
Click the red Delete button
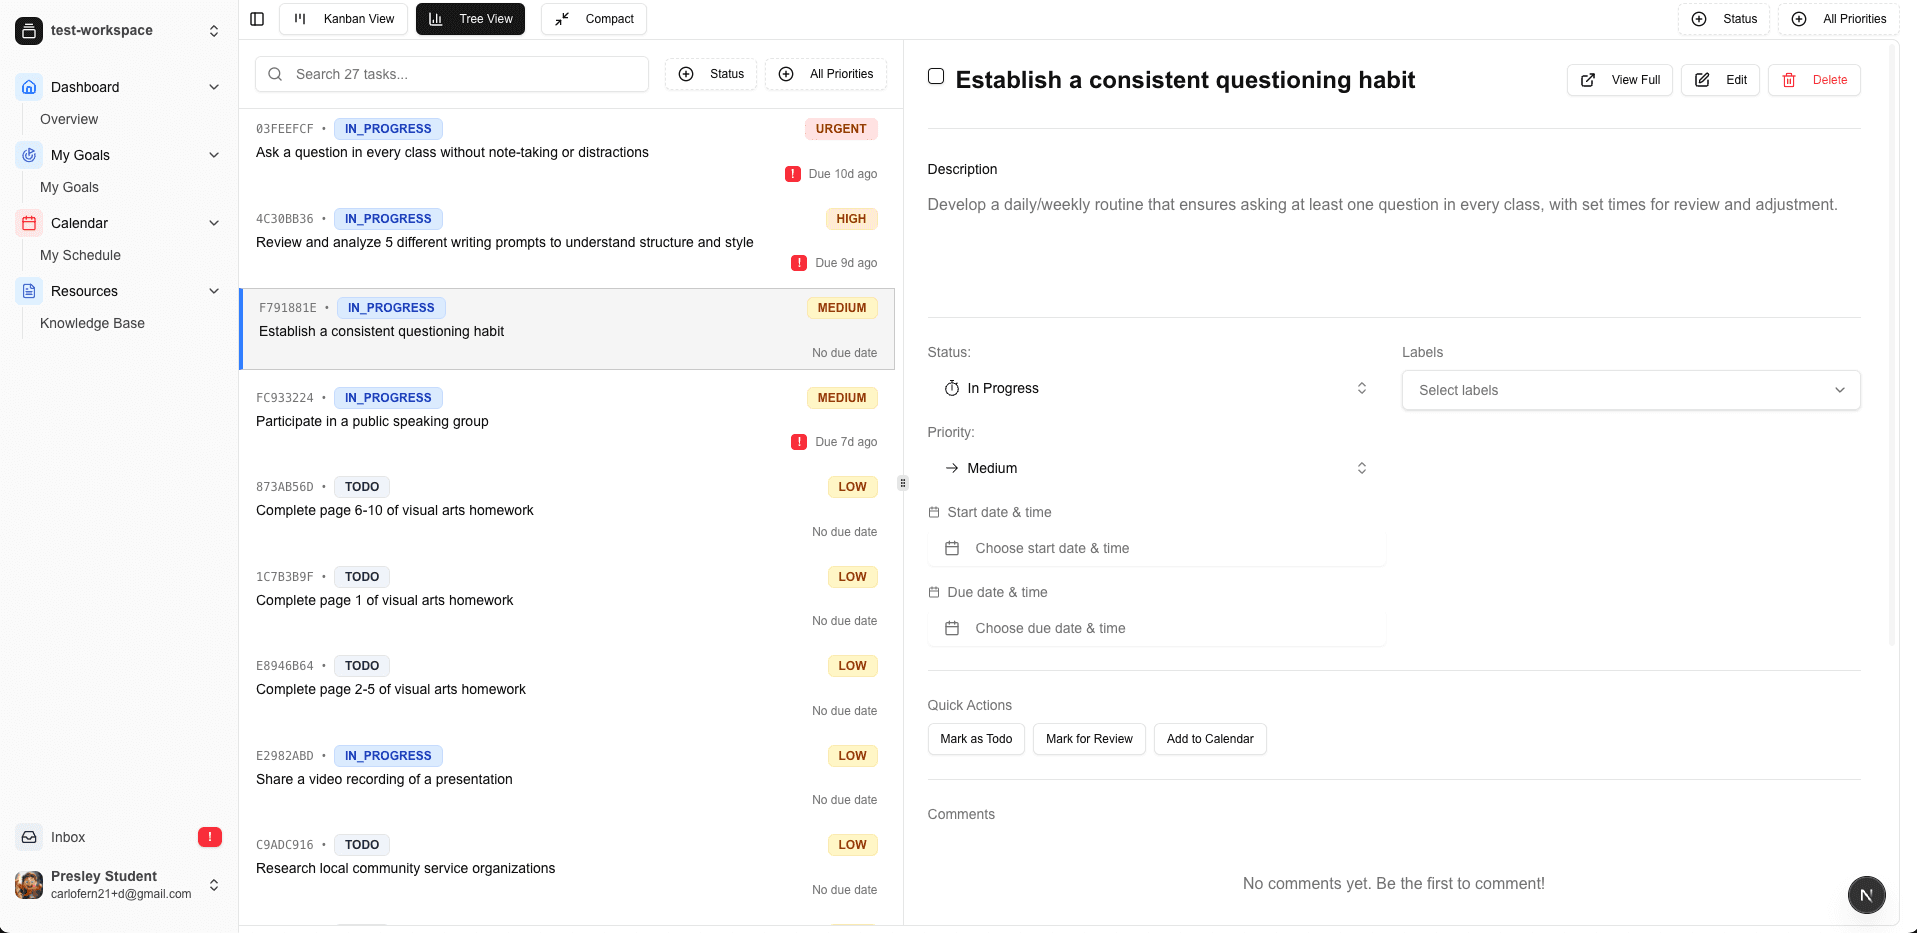[x=1814, y=80]
